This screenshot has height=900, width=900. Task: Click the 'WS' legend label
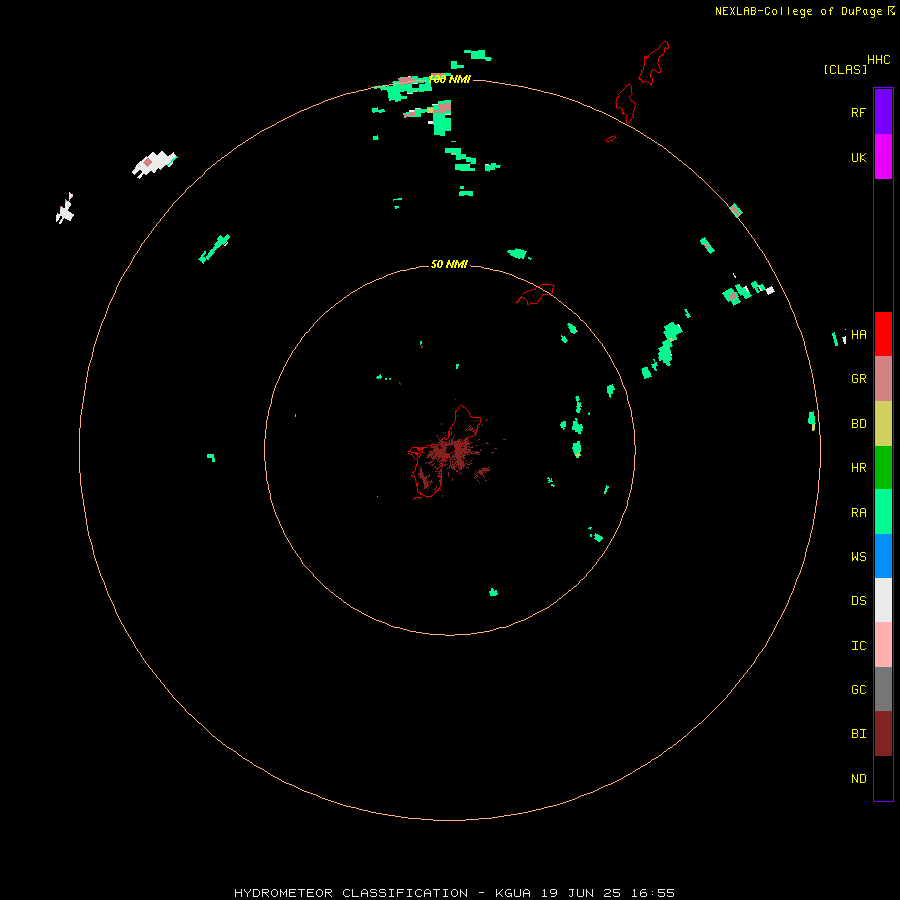(x=858, y=556)
